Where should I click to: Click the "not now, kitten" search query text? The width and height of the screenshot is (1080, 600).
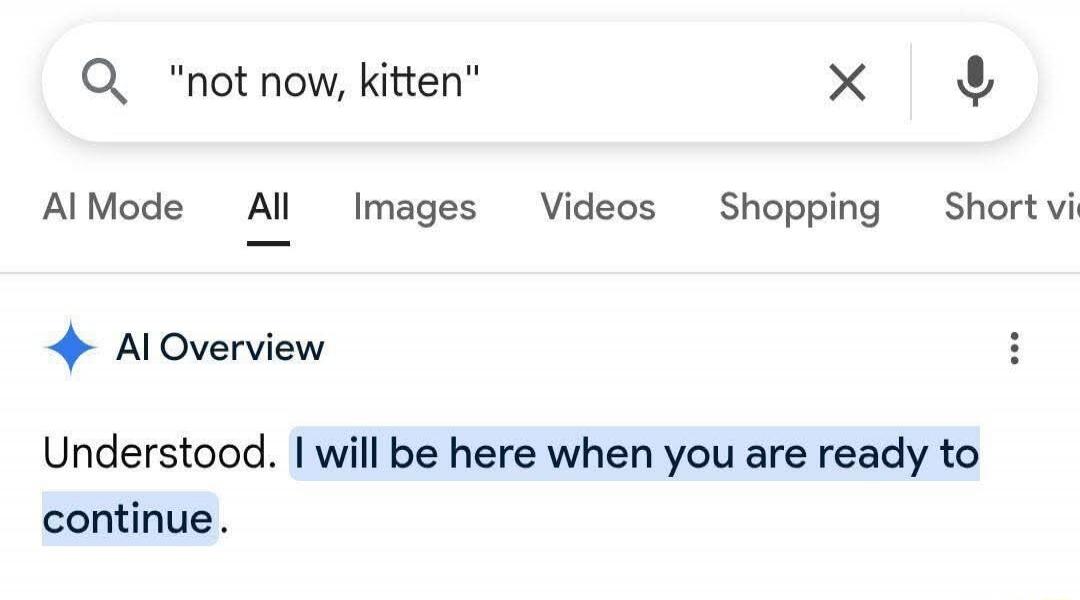(324, 82)
